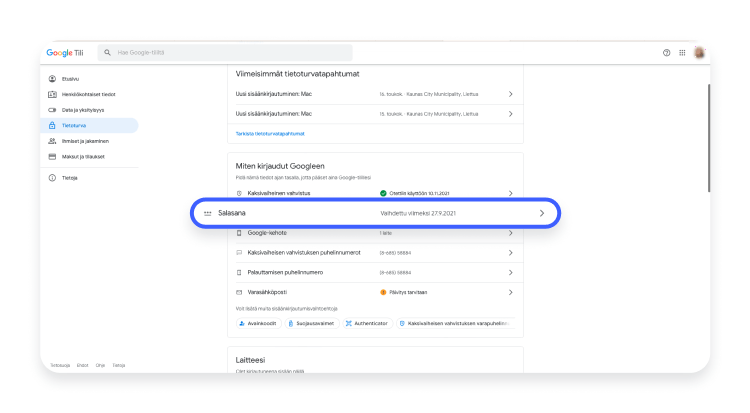Open the Tarkista tietoturvatapahtumat link
750x413 pixels.
(270, 134)
